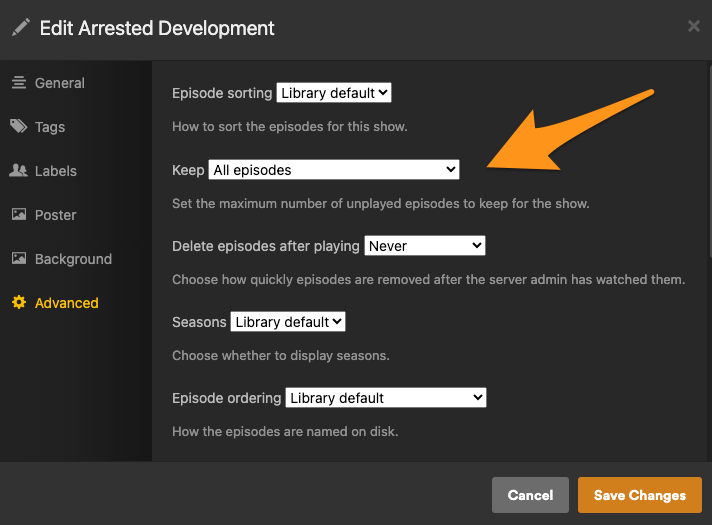Click the Save Changes button

[x=639, y=495]
